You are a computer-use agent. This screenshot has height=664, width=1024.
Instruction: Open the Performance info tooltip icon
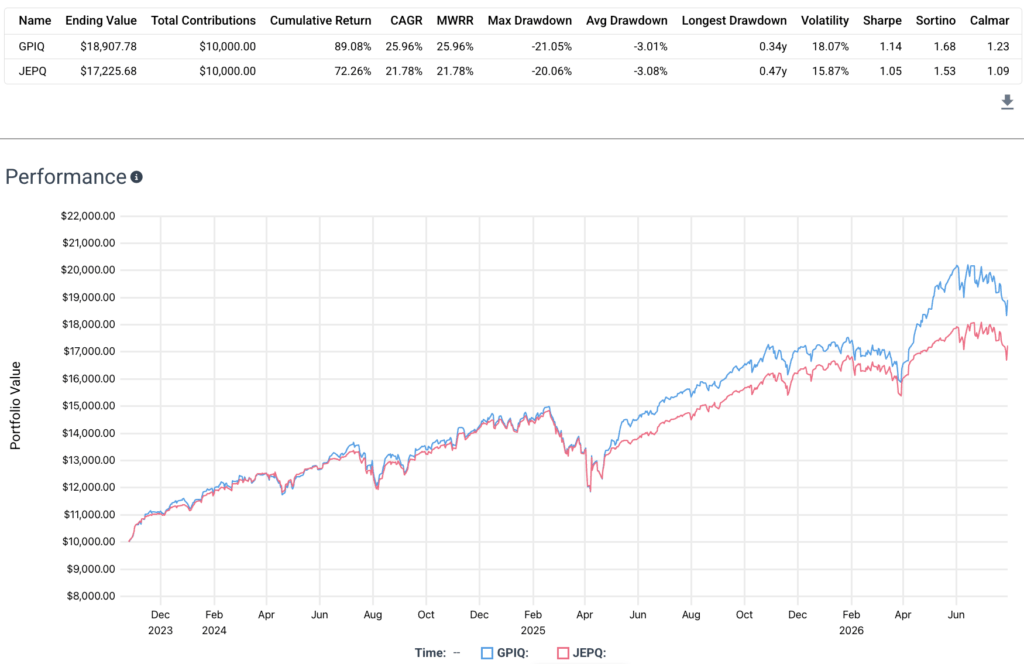(136, 177)
